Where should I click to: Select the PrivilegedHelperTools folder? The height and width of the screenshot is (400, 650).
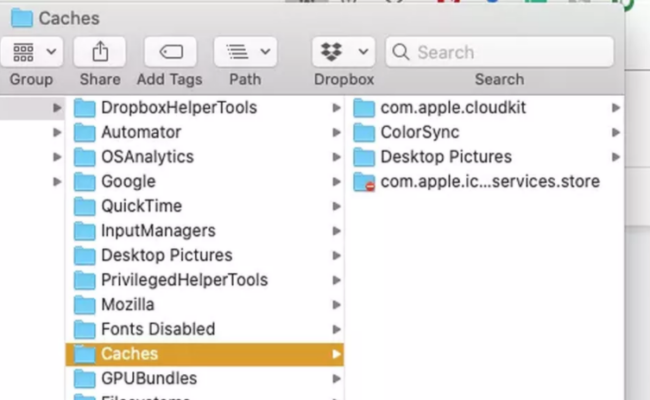(184, 280)
